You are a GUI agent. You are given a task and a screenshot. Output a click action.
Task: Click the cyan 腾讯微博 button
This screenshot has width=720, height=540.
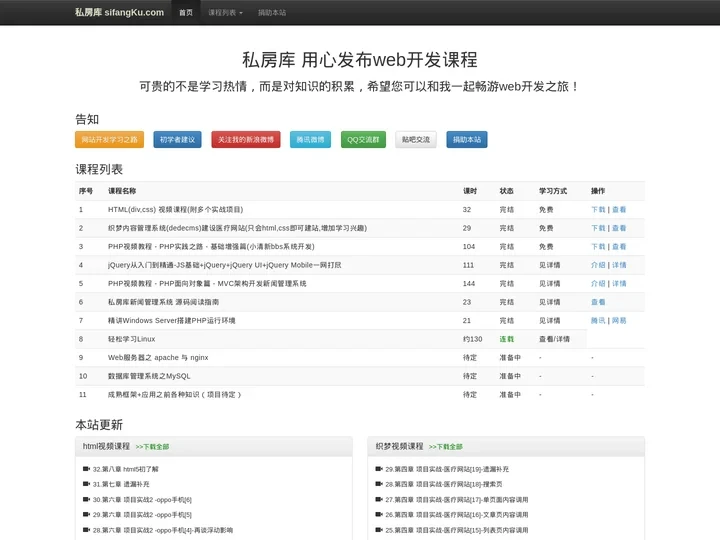click(310, 140)
